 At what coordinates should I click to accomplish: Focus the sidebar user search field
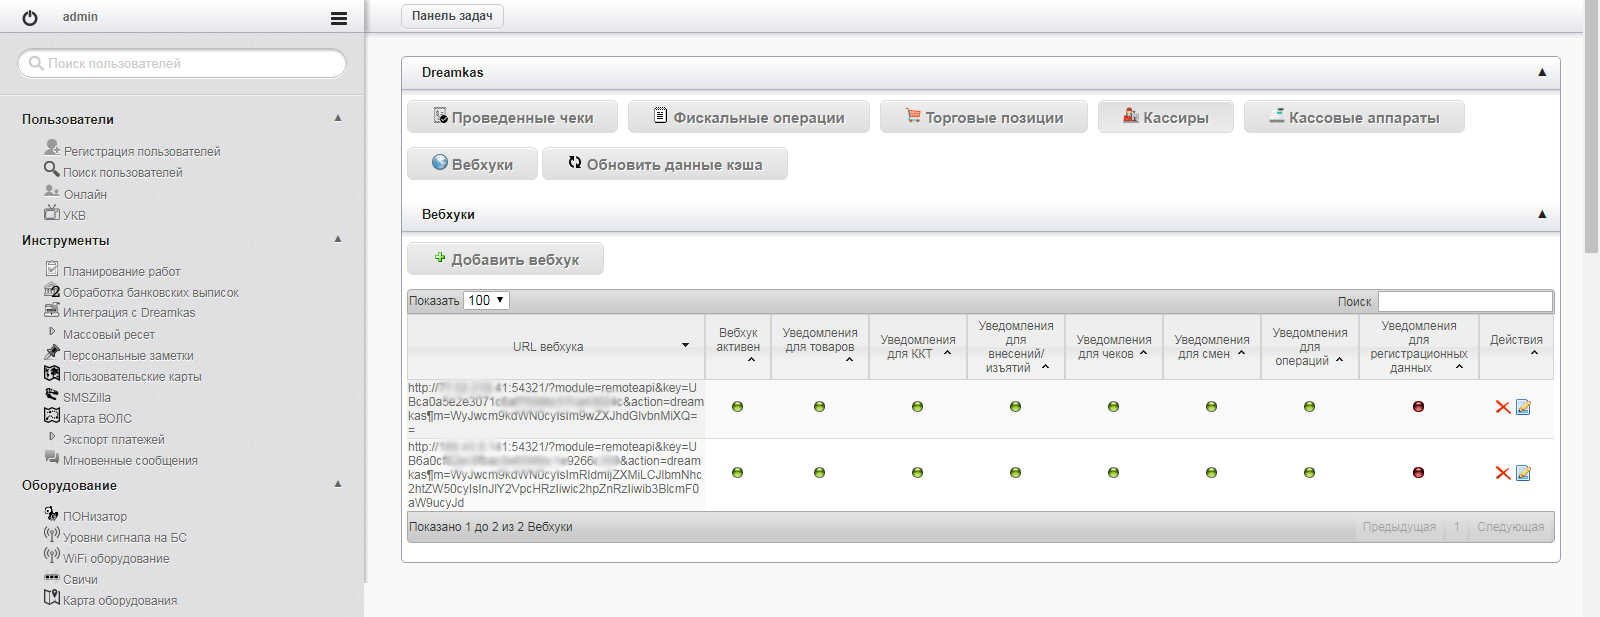(182, 63)
